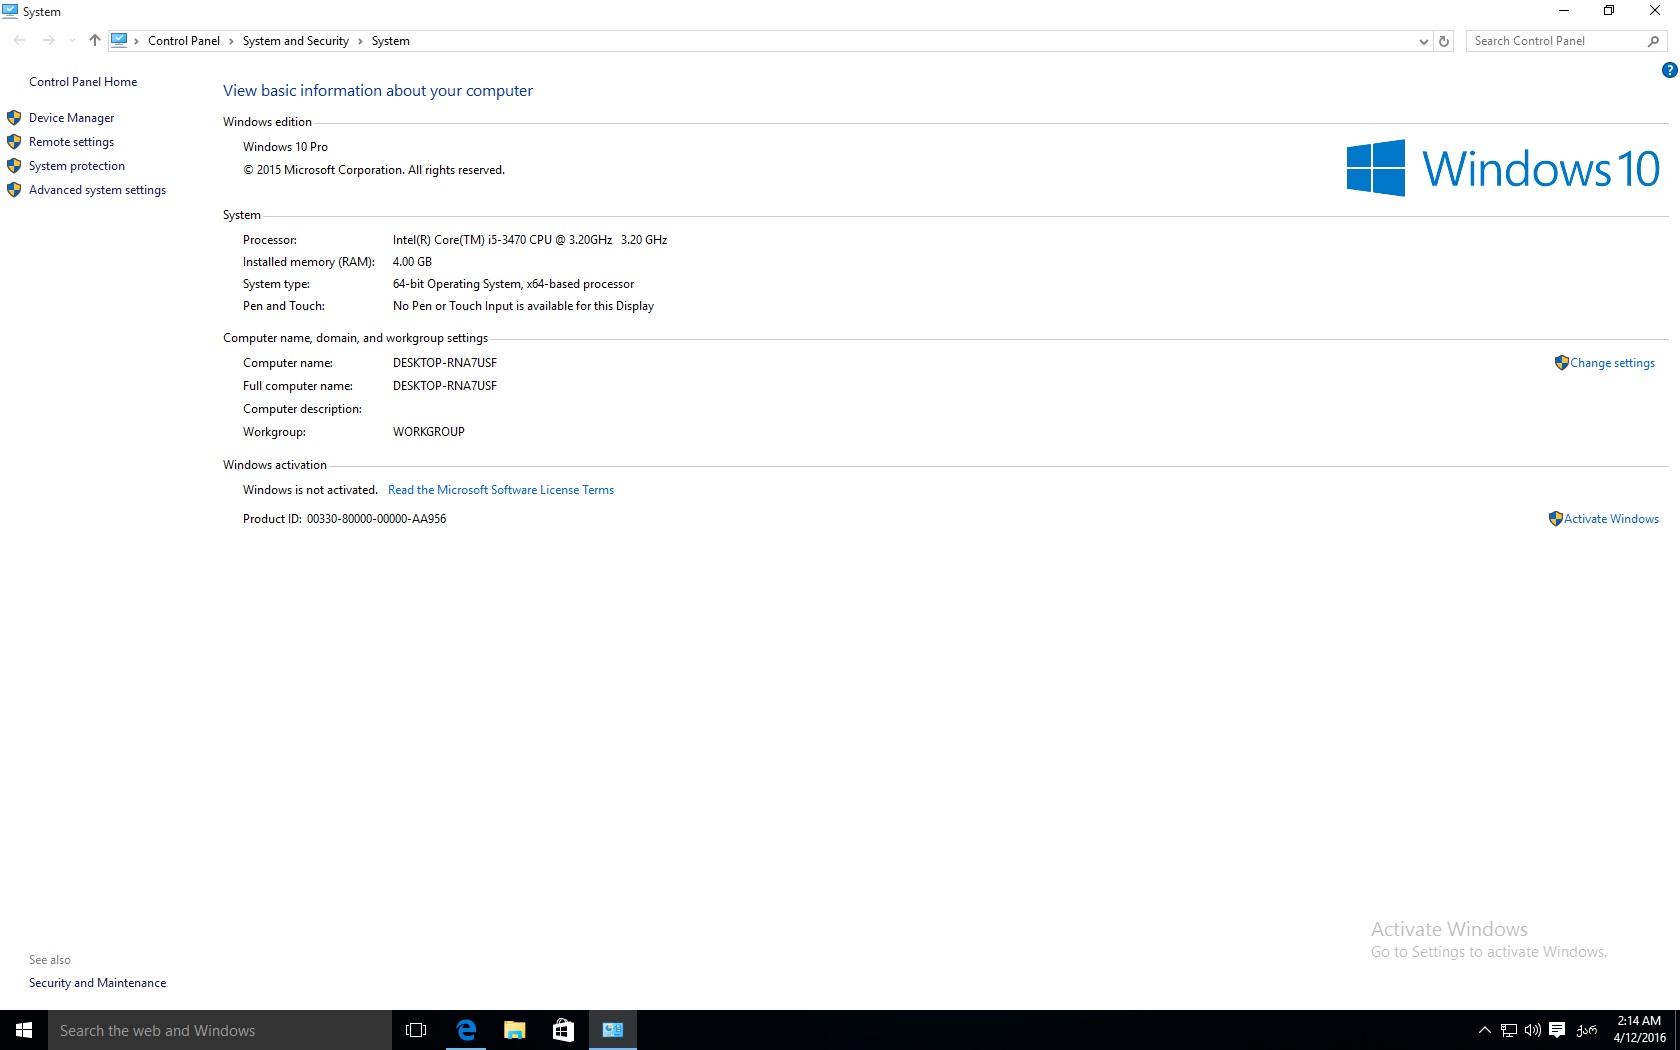
Task: Restore down the System window
Action: pos(1609,11)
